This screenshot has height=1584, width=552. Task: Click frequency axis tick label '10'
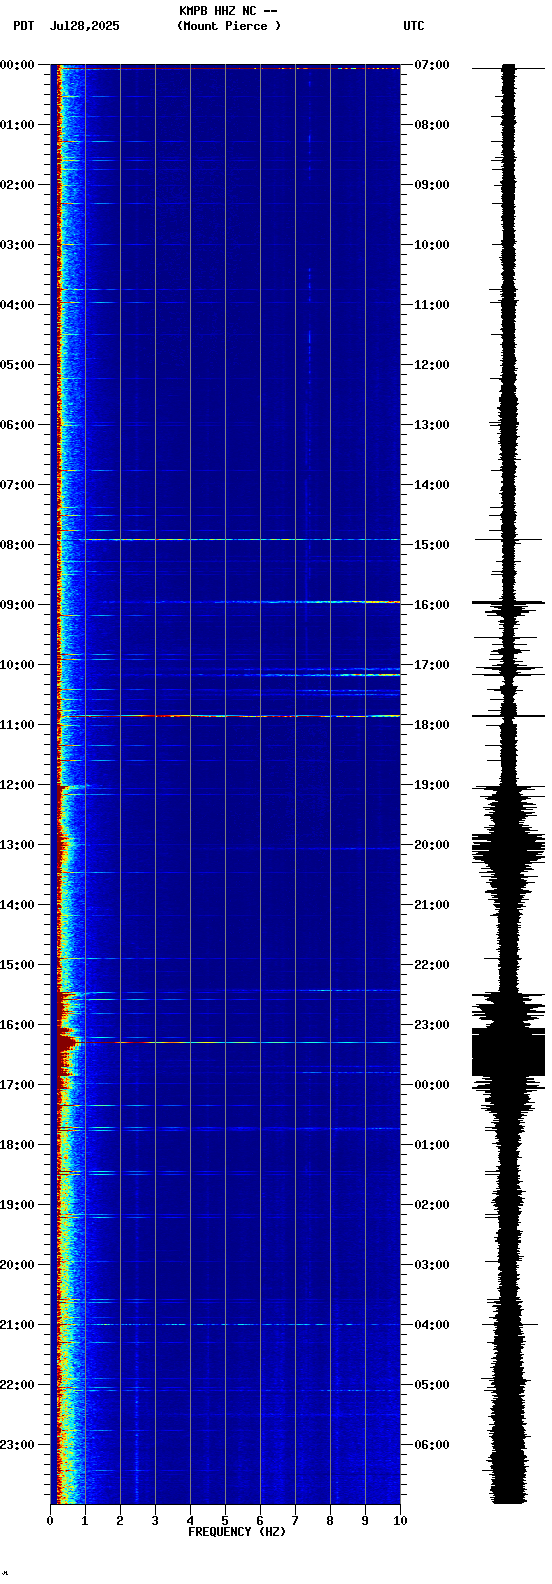[400, 1521]
